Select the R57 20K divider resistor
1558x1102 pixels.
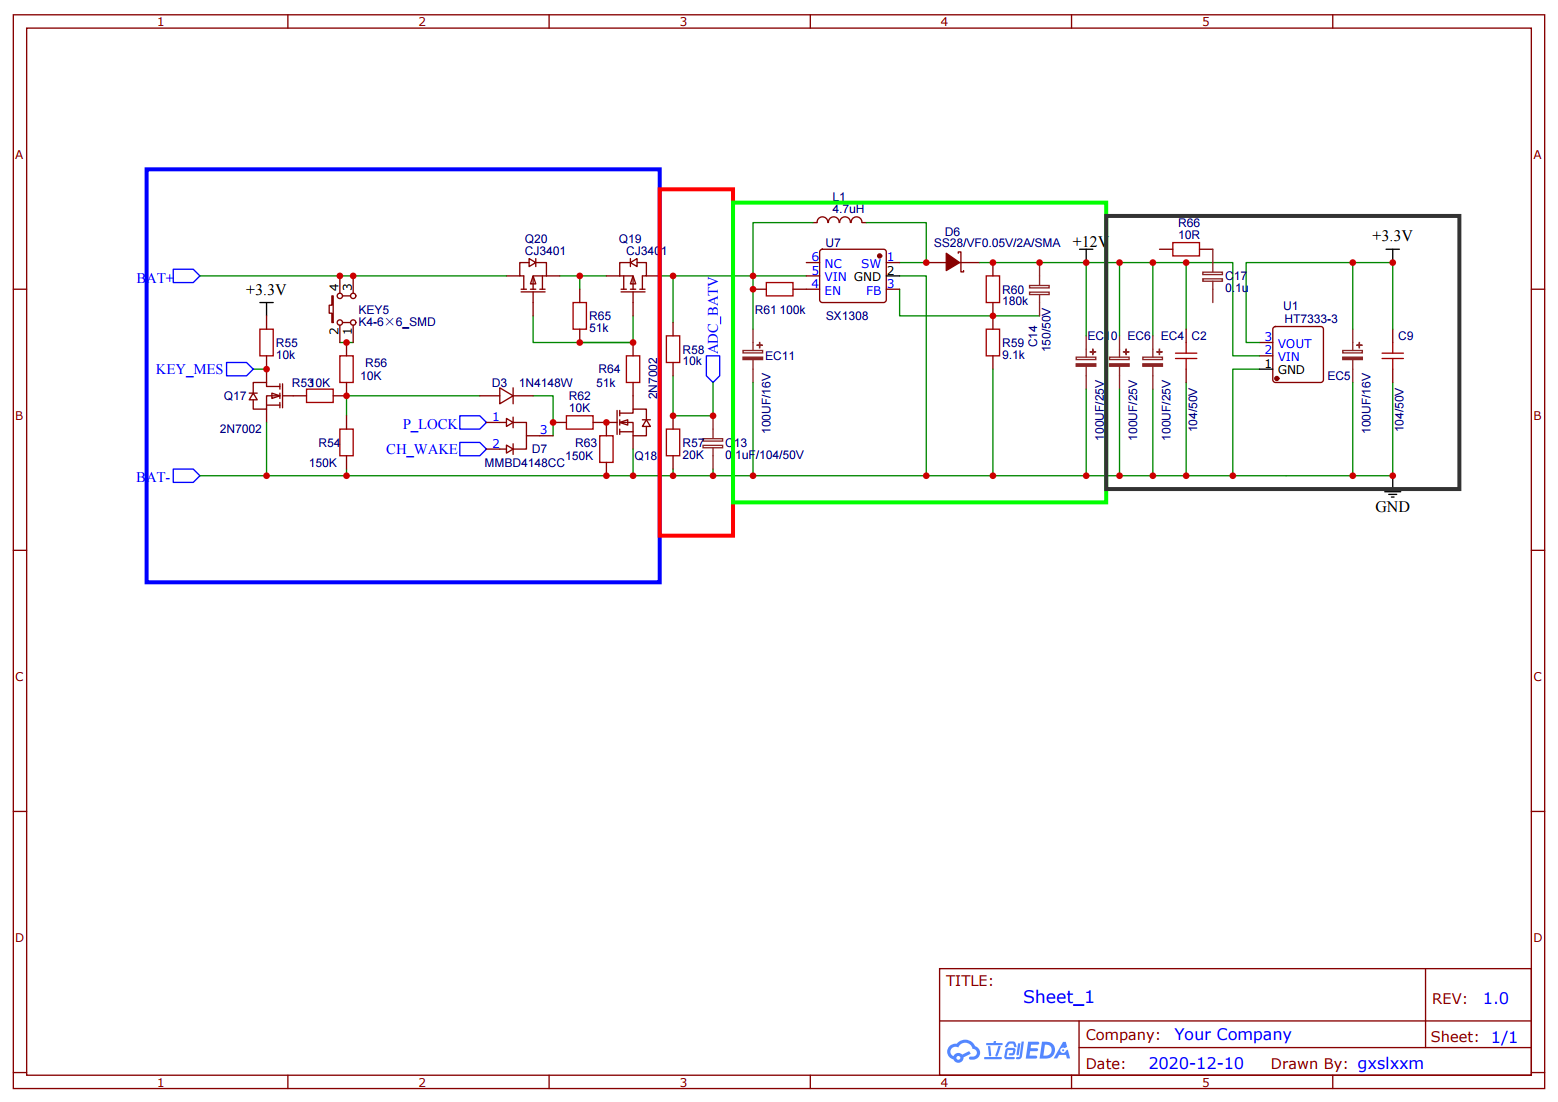point(673,442)
